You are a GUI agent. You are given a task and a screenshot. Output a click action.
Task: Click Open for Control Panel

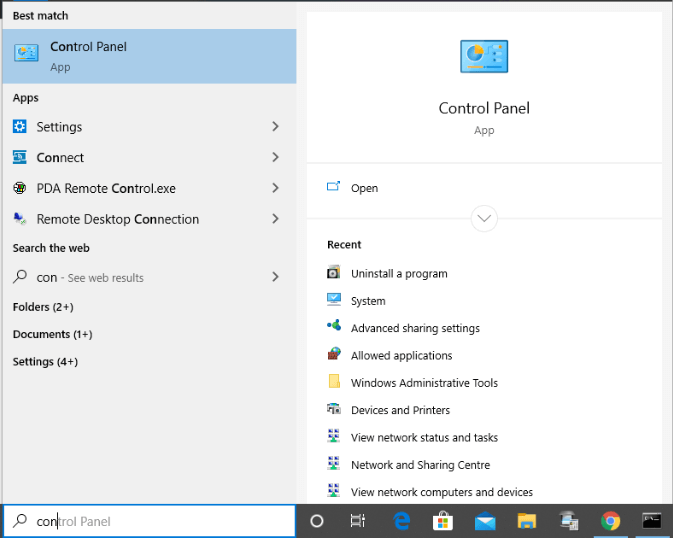point(364,188)
